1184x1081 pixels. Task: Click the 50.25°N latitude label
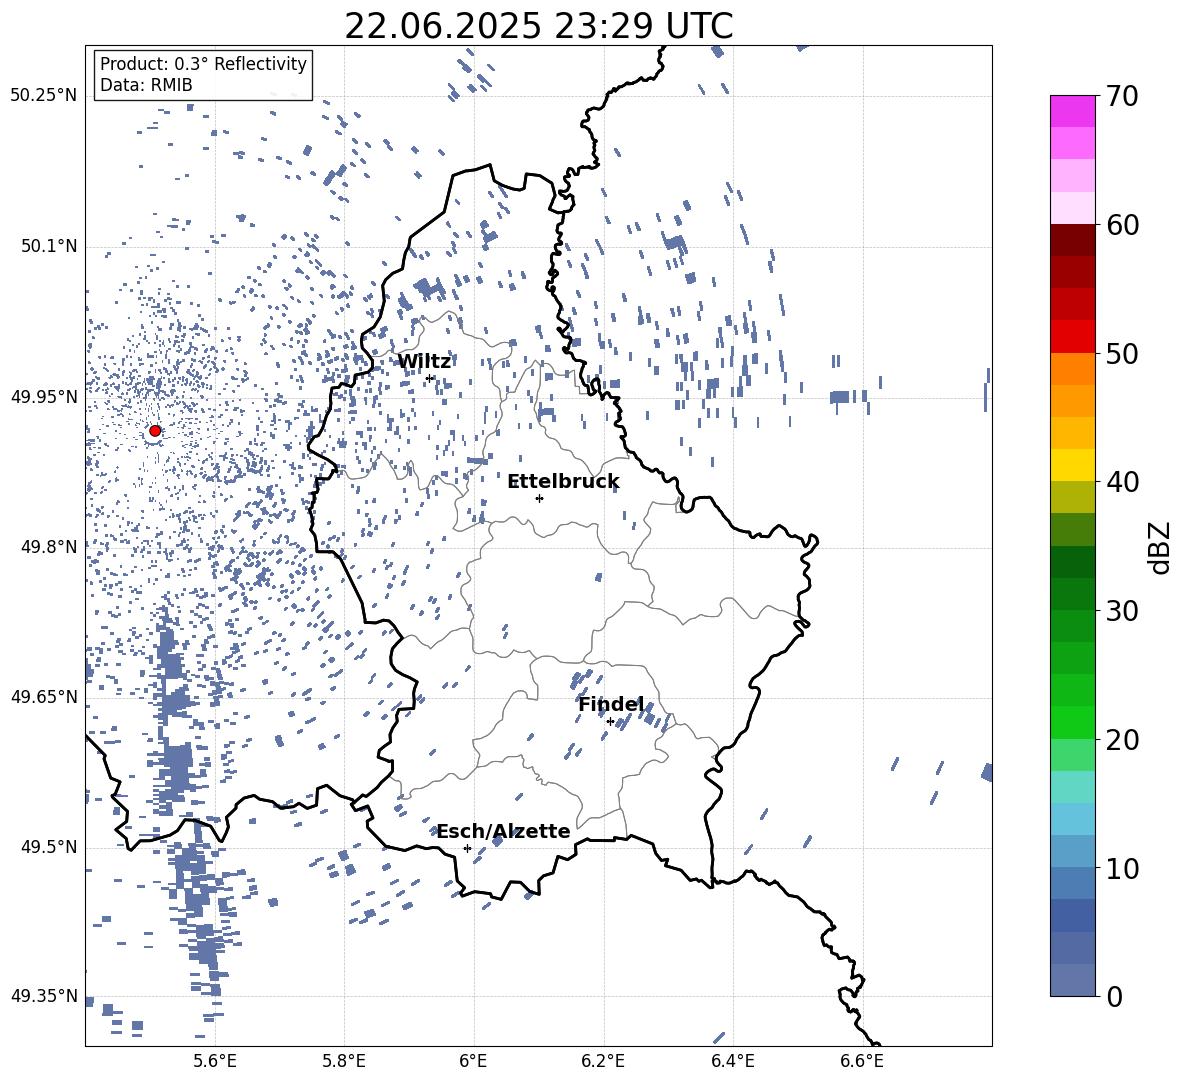pyautogui.click(x=44, y=96)
